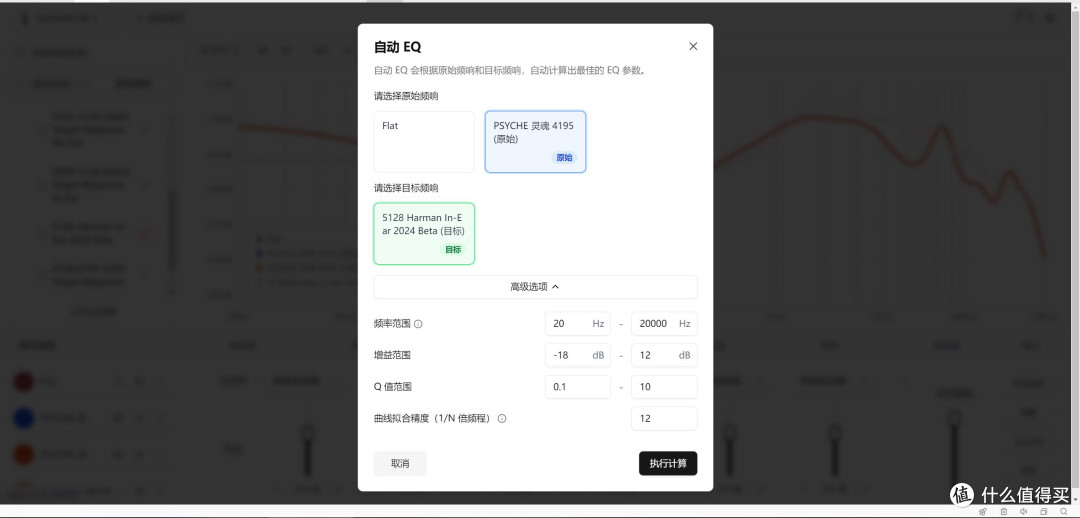Viewport: 1080px width, 518px height.
Task: Click the trash icon in the browser status bar
Action: [1004, 512]
